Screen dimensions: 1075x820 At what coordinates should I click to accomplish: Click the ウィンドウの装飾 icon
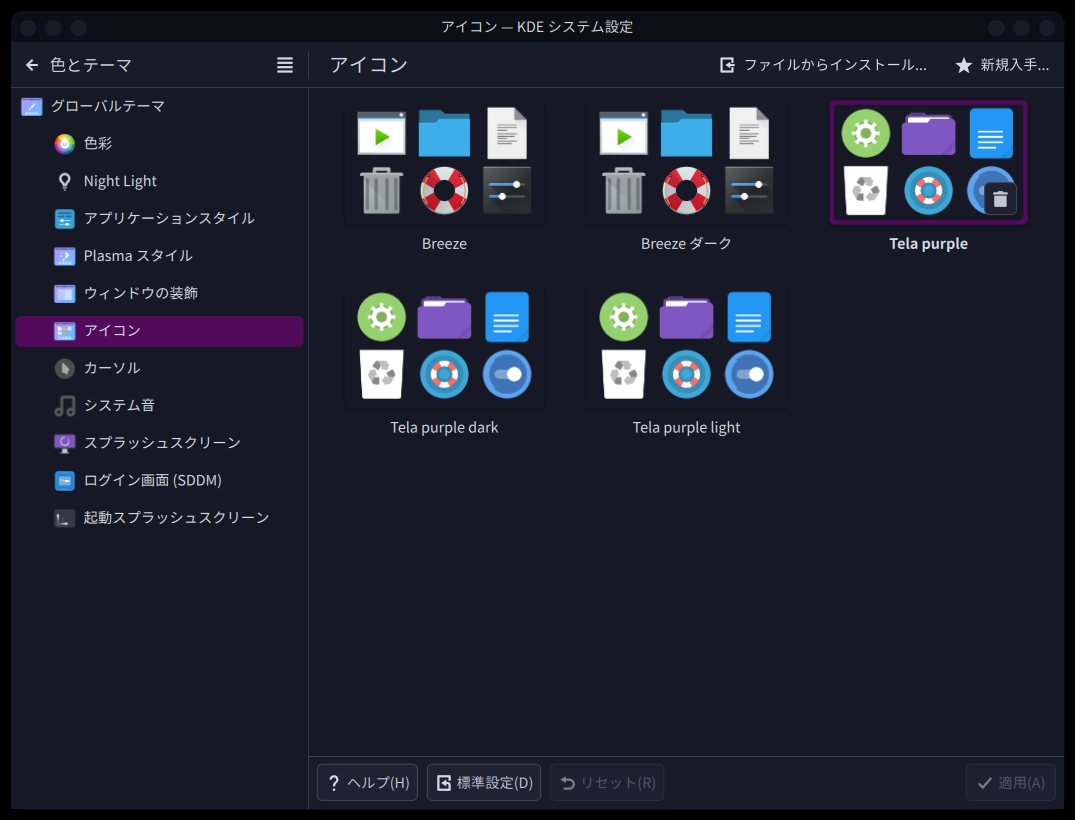(64, 293)
